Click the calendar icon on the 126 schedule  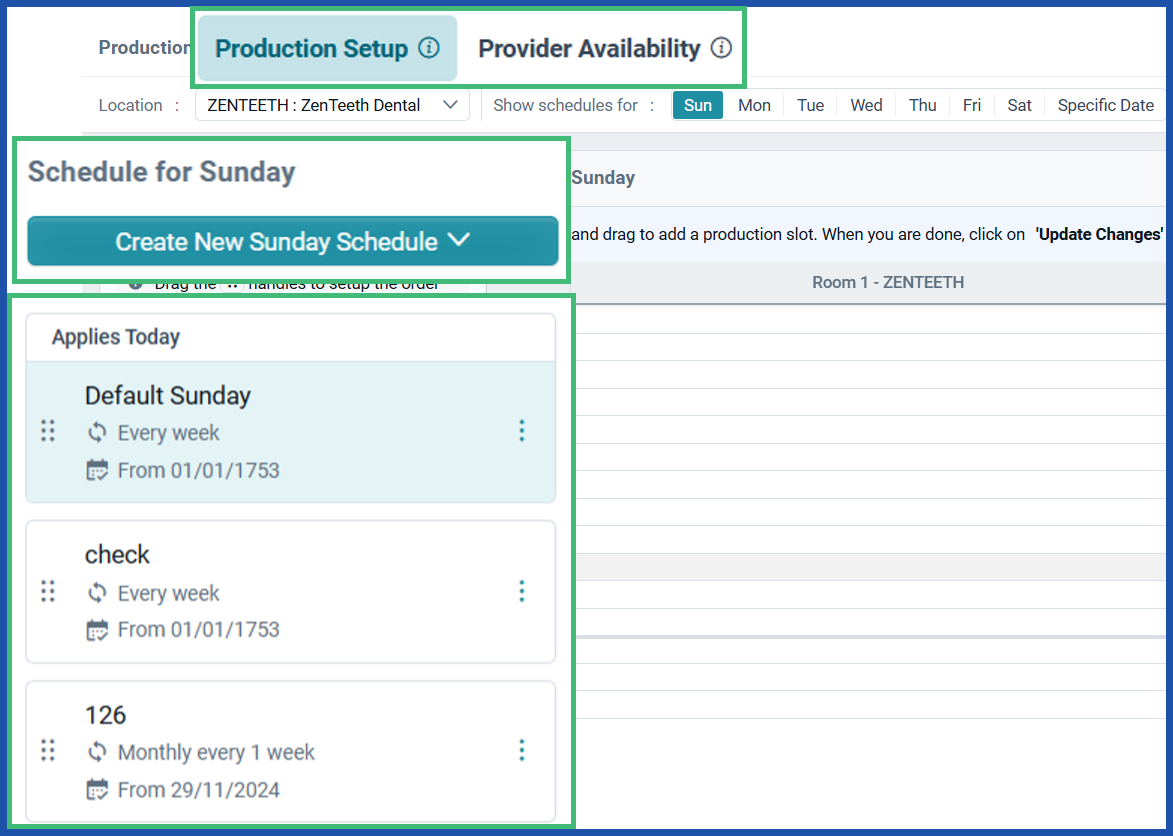coord(97,791)
